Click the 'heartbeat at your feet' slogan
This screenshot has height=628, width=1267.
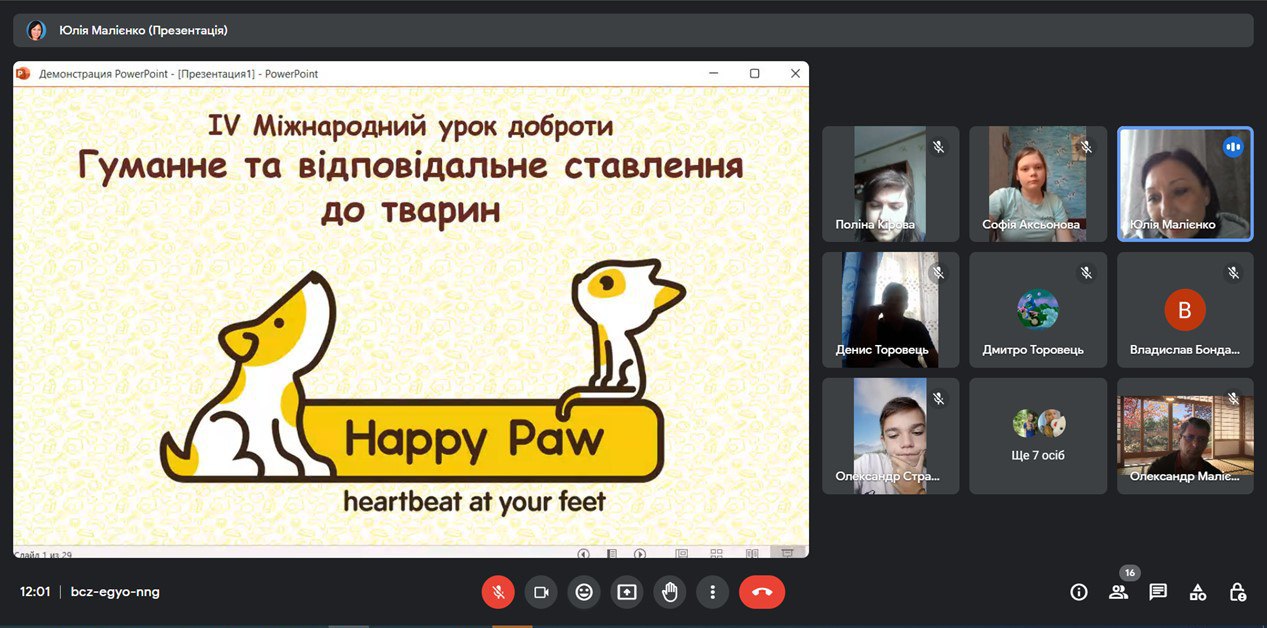(475, 500)
